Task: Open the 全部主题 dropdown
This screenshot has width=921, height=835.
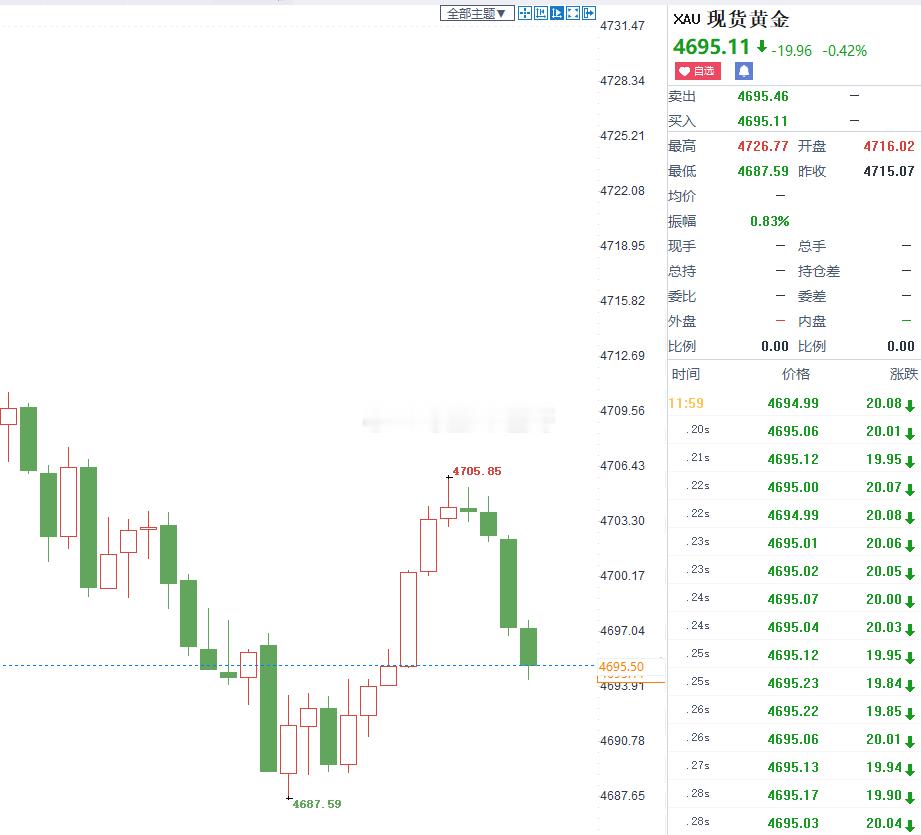Action: (x=477, y=14)
